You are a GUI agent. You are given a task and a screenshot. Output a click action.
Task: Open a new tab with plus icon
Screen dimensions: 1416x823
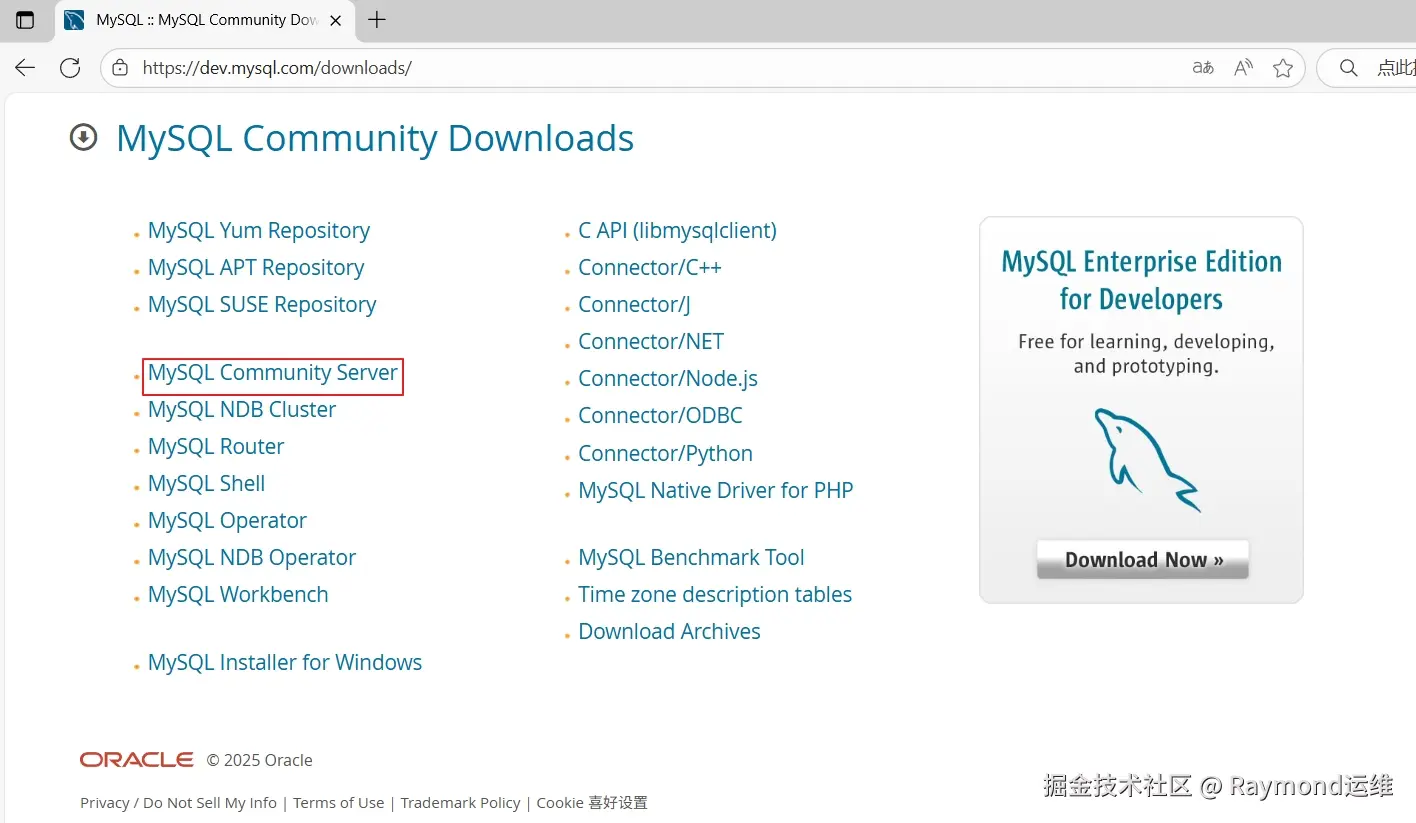[377, 20]
